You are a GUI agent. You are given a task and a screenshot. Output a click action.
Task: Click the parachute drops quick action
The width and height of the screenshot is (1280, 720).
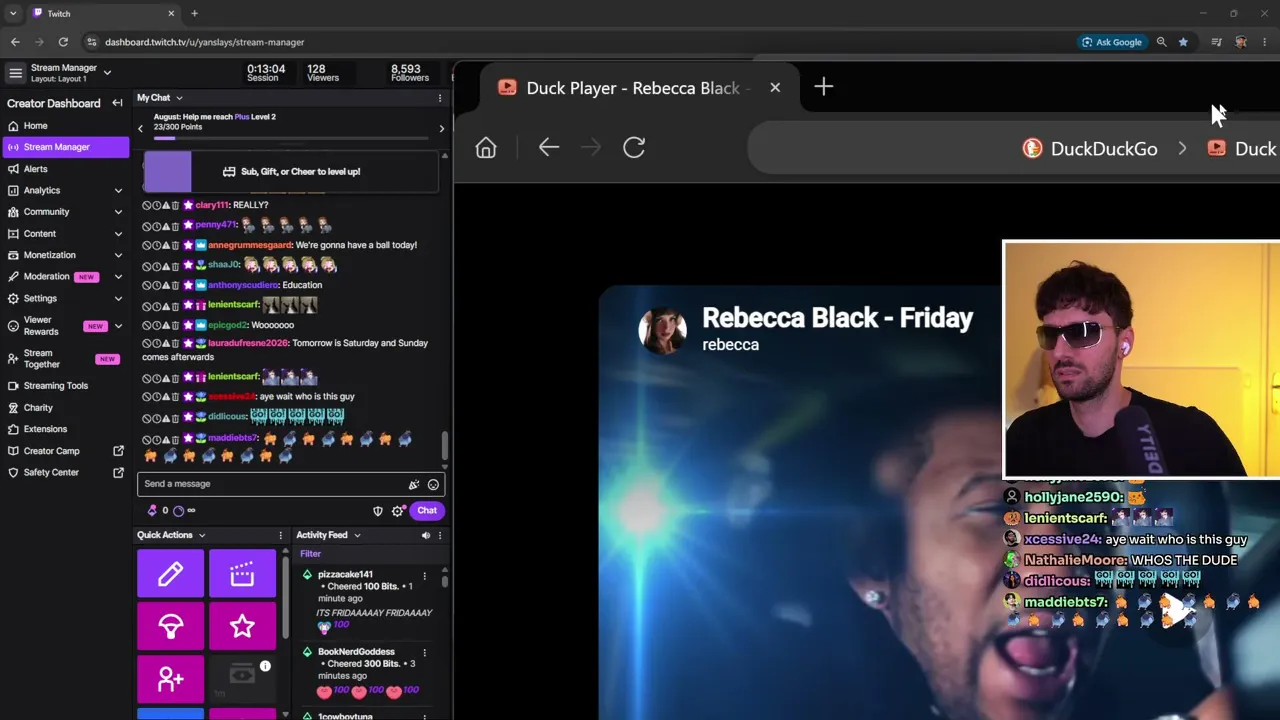pos(171,627)
